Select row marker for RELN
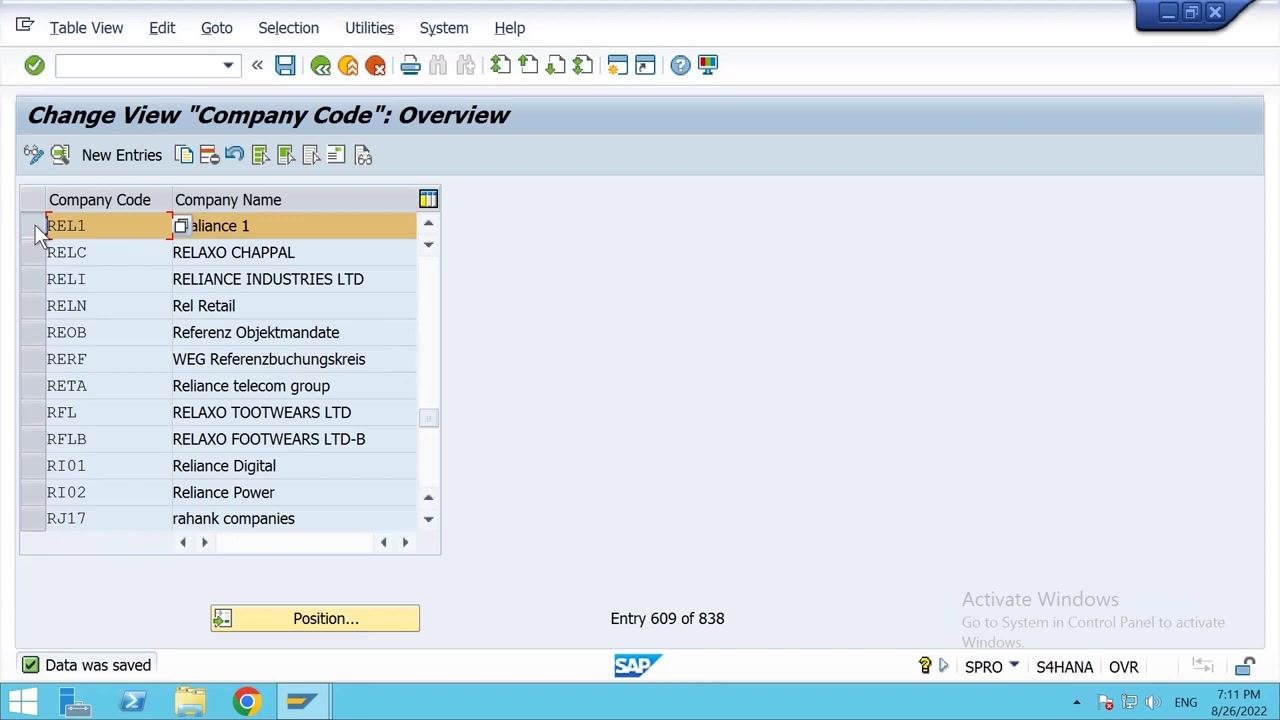The image size is (1280, 720). tap(33, 306)
